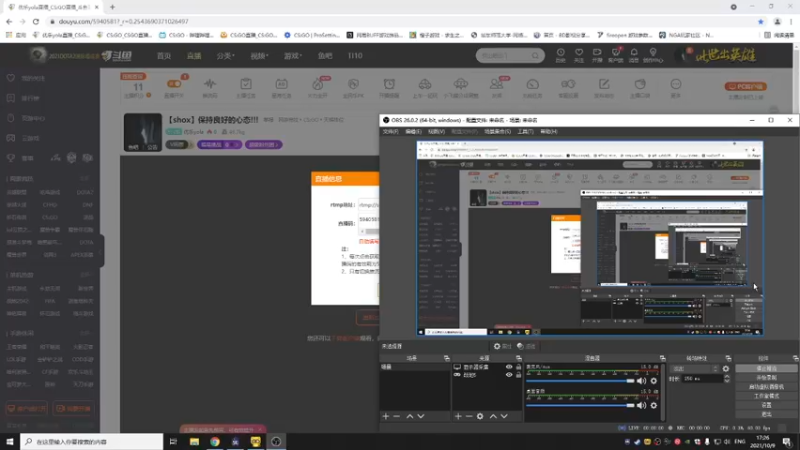Open settings gear for the 麦克风/Aux mixer channel

pyautogui.click(x=654, y=381)
